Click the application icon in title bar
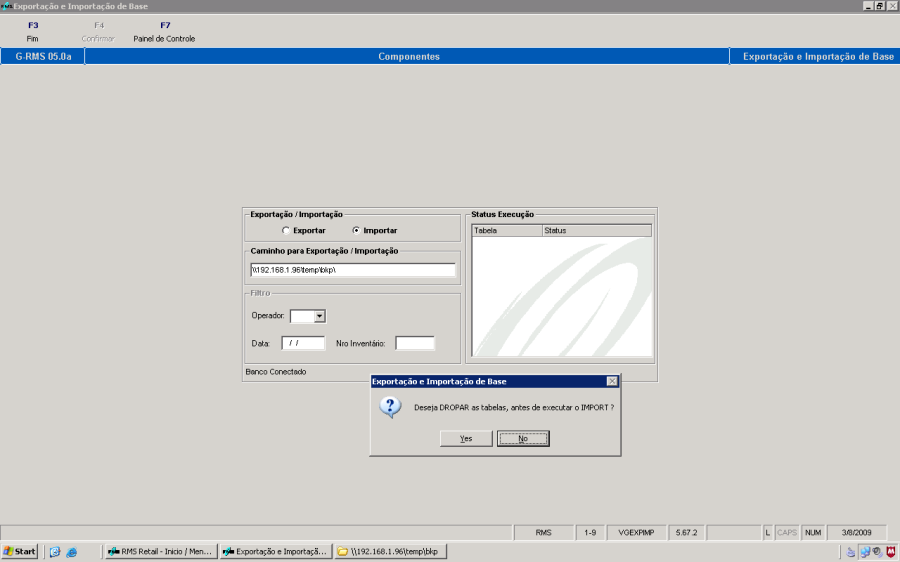The height and width of the screenshot is (562, 900). [x=6, y=6]
